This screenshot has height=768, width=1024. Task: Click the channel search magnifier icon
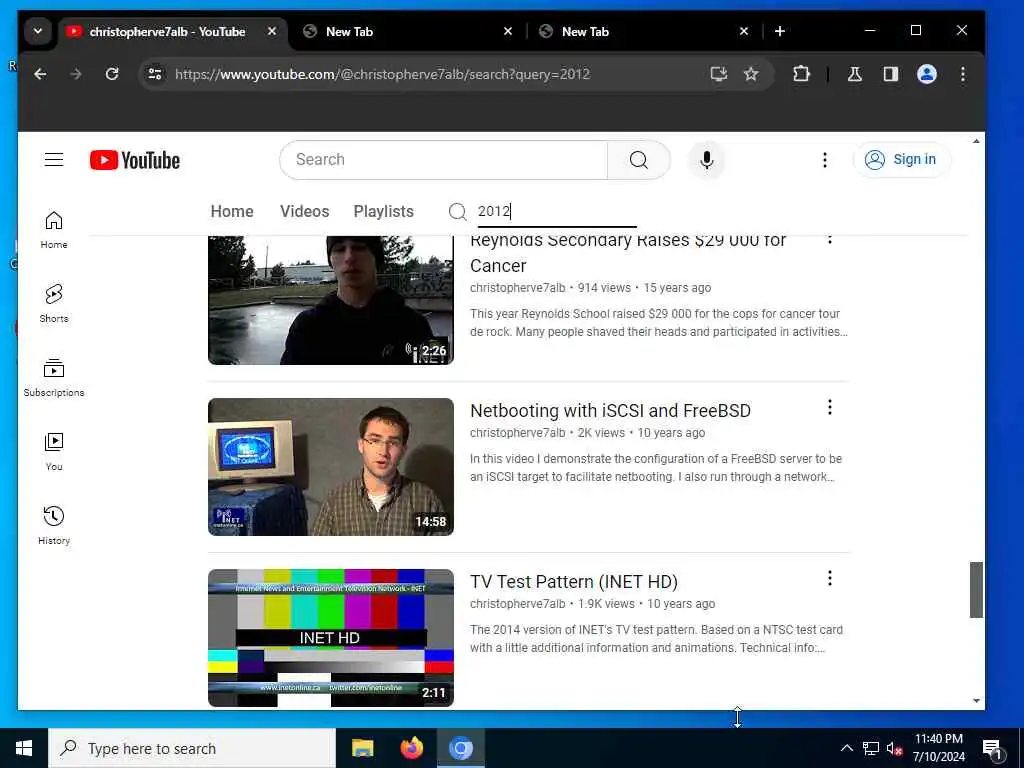pos(458,212)
